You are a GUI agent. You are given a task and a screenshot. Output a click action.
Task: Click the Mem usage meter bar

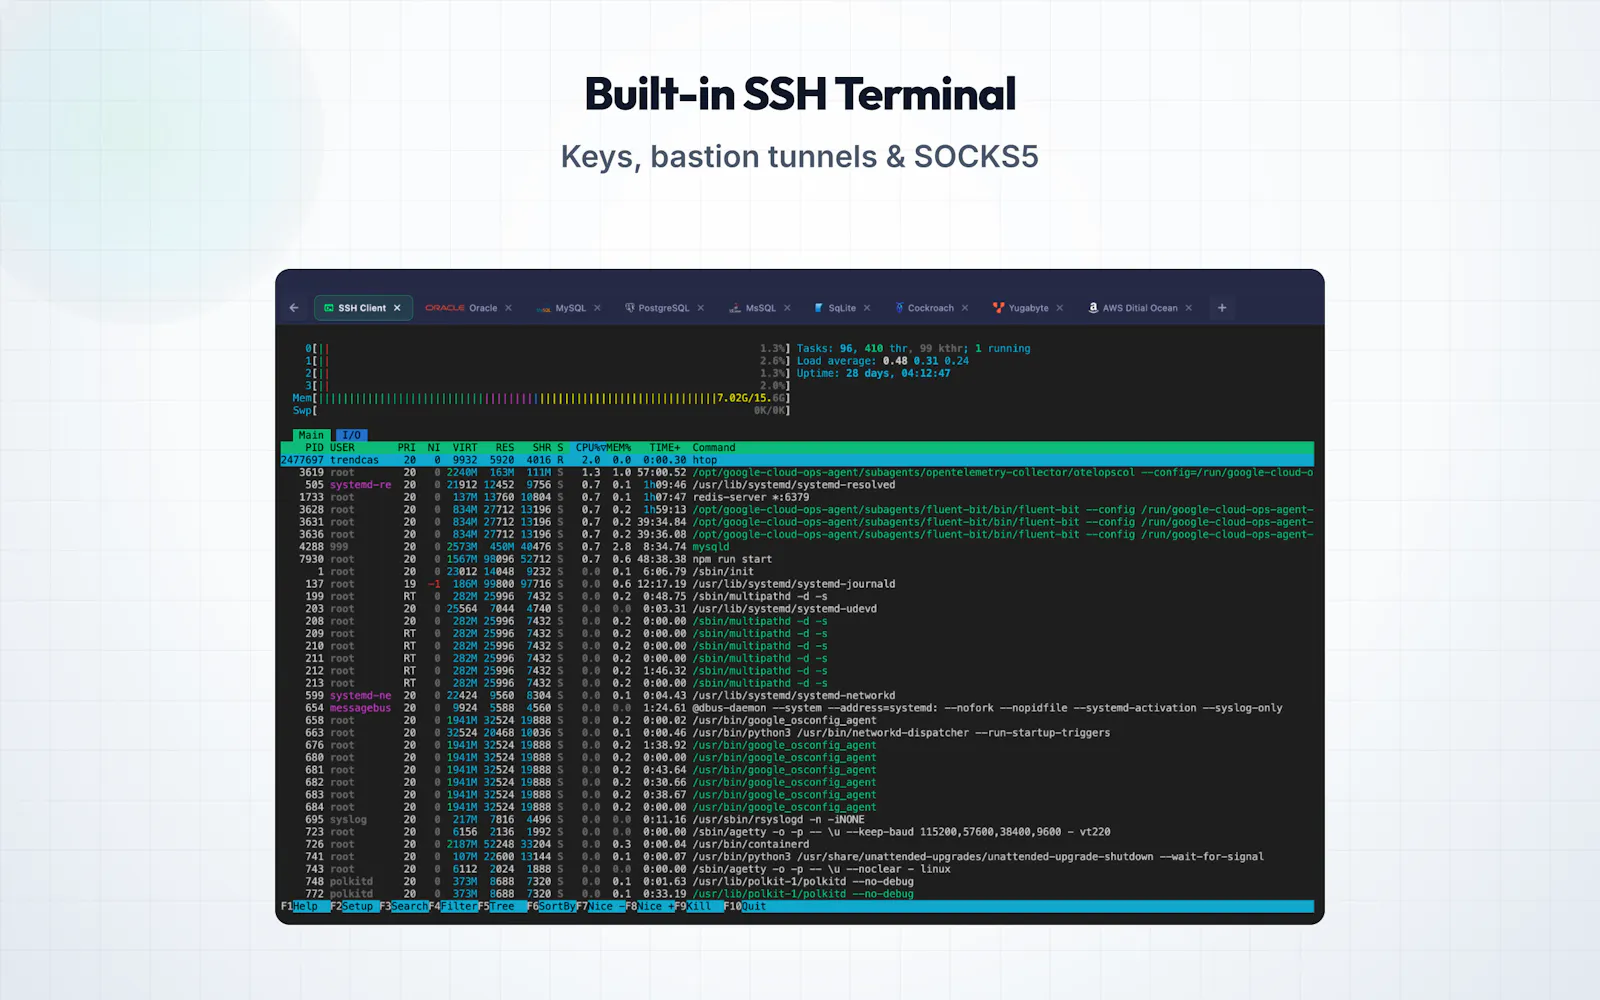point(541,398)
